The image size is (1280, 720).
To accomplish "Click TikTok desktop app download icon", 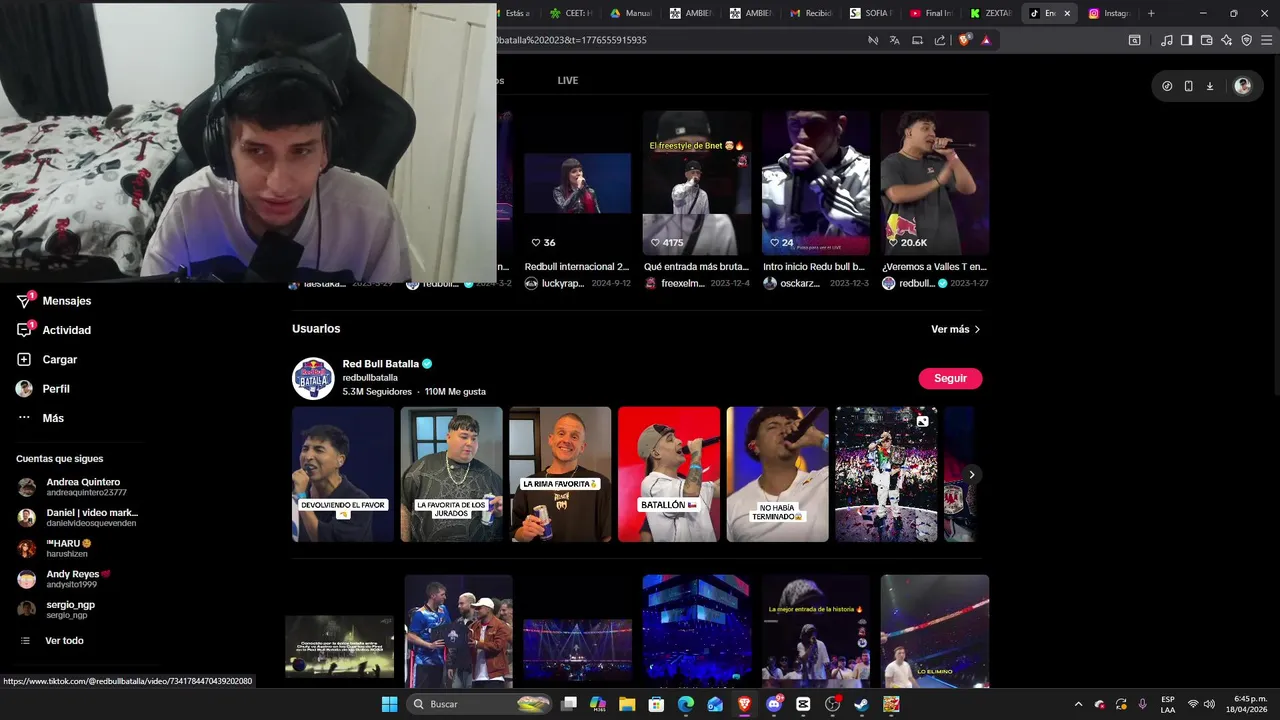I will click(x=1210, y=86).
